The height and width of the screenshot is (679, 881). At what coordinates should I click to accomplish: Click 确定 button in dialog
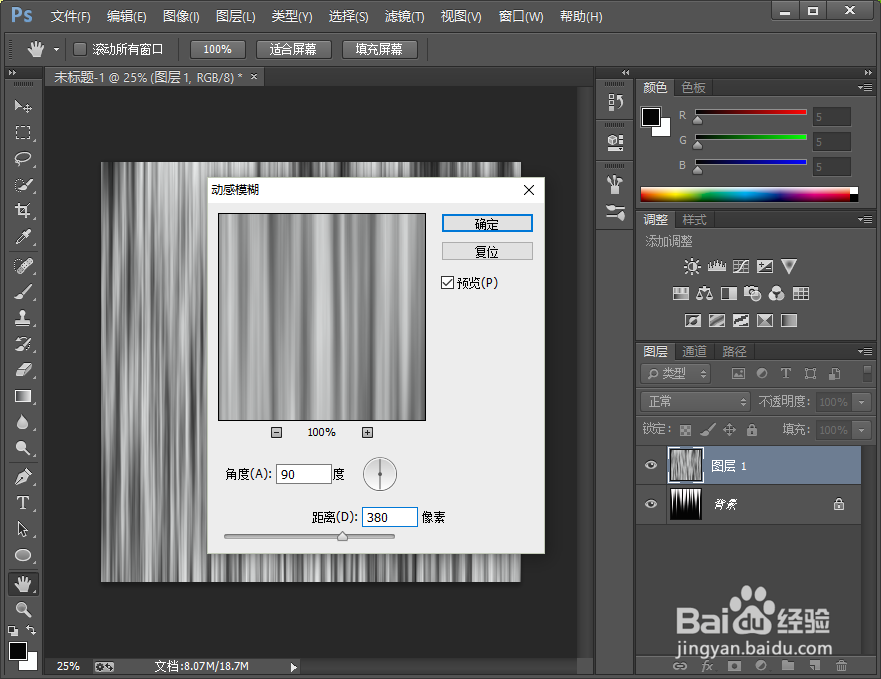pyautogui.click(x=487, y=224)
